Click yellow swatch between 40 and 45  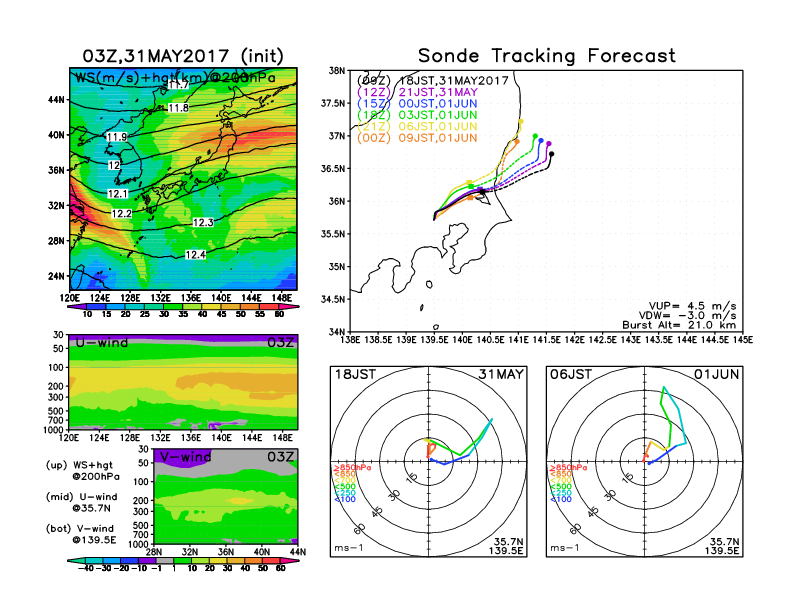click(212, 307)
